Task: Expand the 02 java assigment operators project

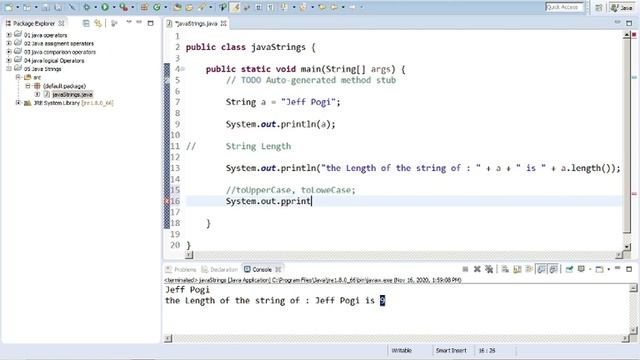Action: (9, 43)
